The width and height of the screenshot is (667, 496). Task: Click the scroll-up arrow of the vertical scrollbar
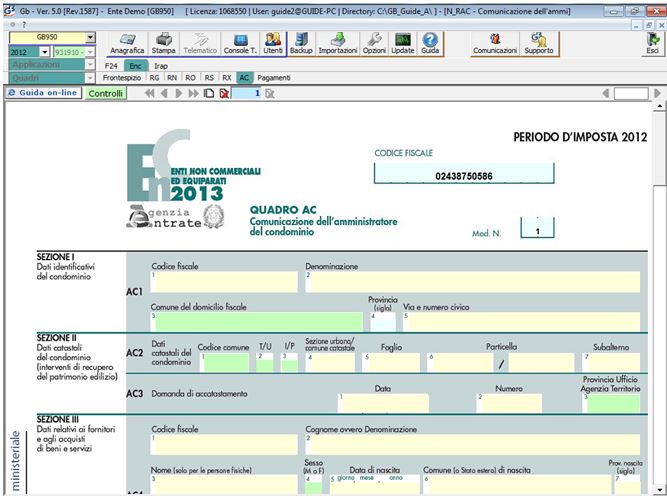pos(659,105)
